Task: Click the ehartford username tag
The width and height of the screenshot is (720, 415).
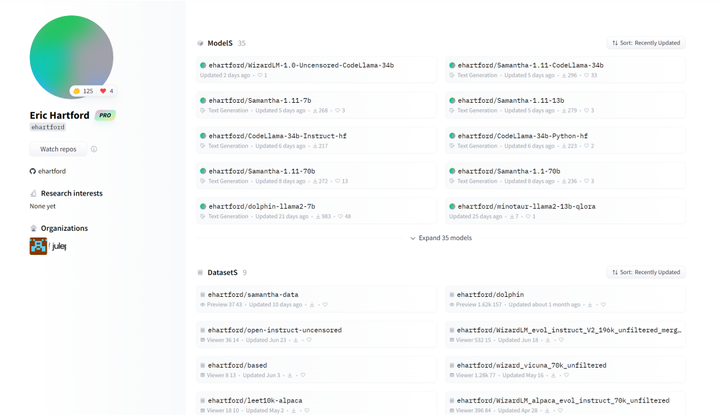Action: click(48, 127)
